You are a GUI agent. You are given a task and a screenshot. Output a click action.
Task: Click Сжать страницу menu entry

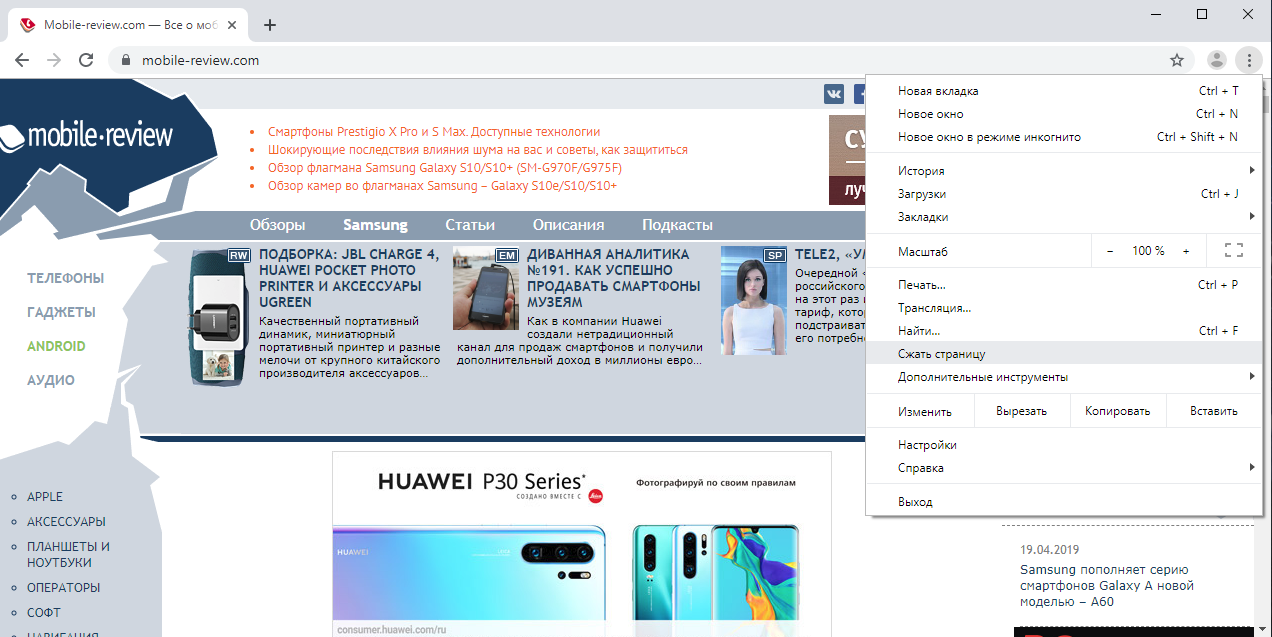(1064, 354)
